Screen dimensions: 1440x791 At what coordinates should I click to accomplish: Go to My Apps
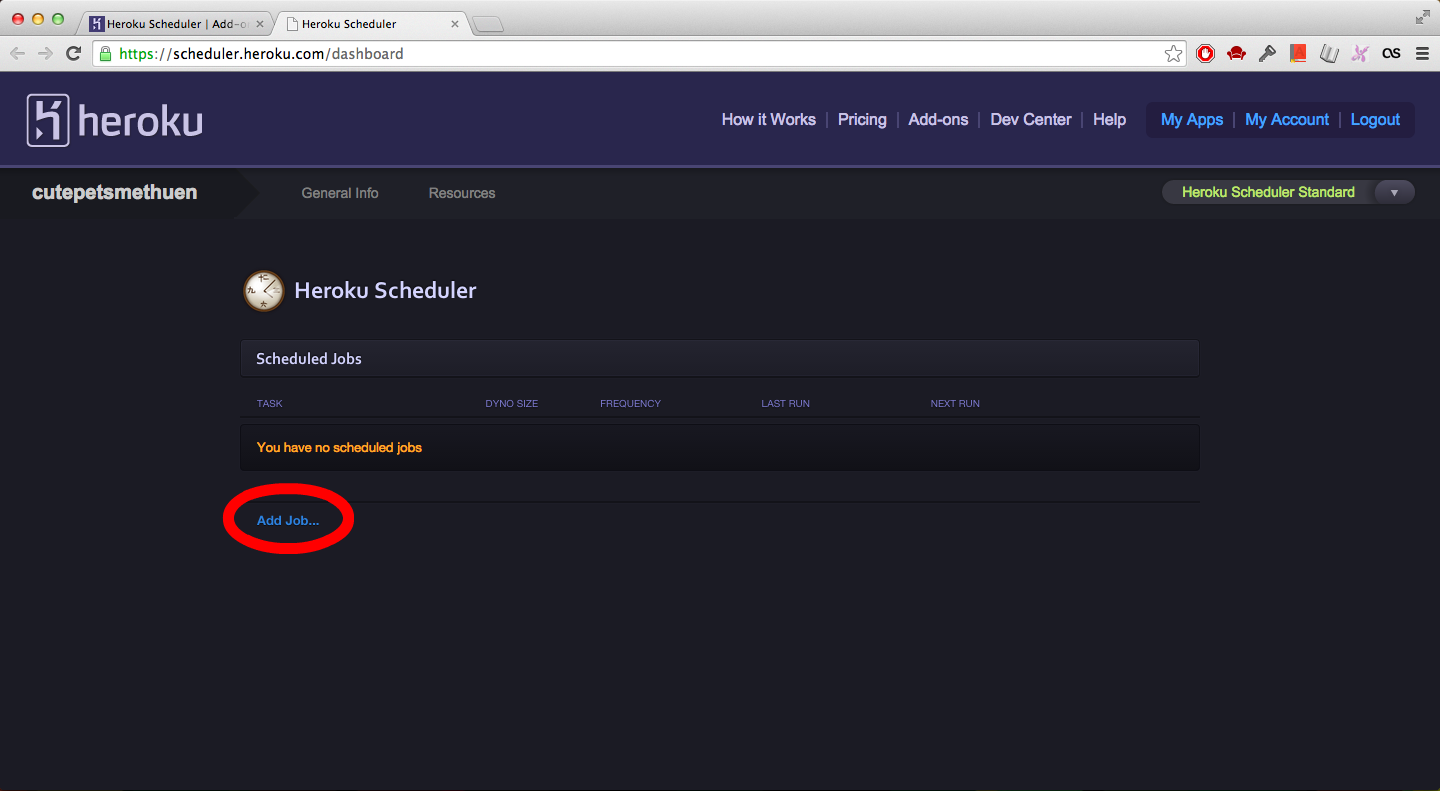pyautogui.click(x=1192, y=119)
